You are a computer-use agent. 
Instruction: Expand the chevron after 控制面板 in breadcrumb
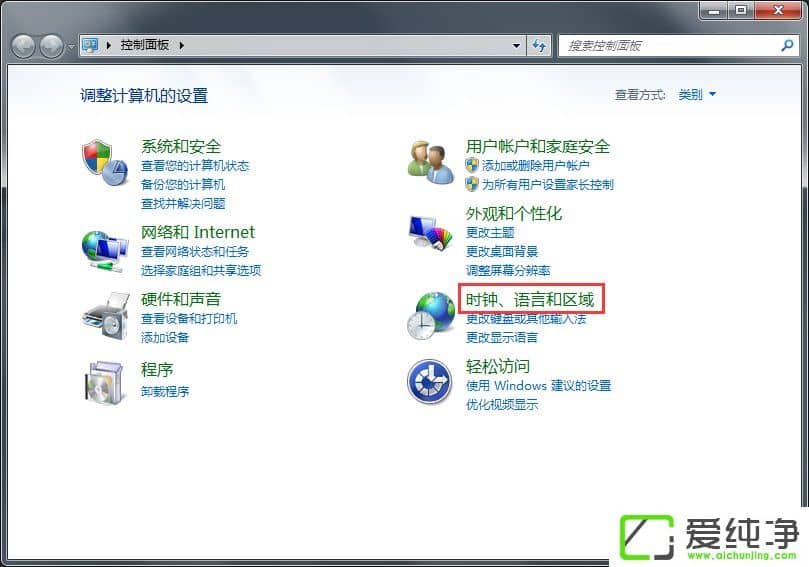[x=182, y=45]
